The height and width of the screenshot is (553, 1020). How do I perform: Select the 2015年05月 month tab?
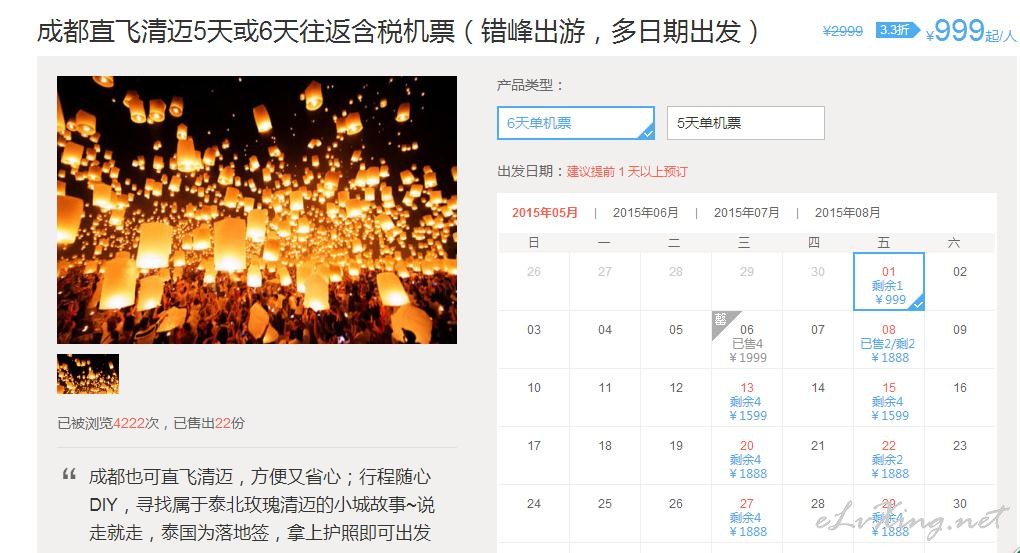point(544,213)
